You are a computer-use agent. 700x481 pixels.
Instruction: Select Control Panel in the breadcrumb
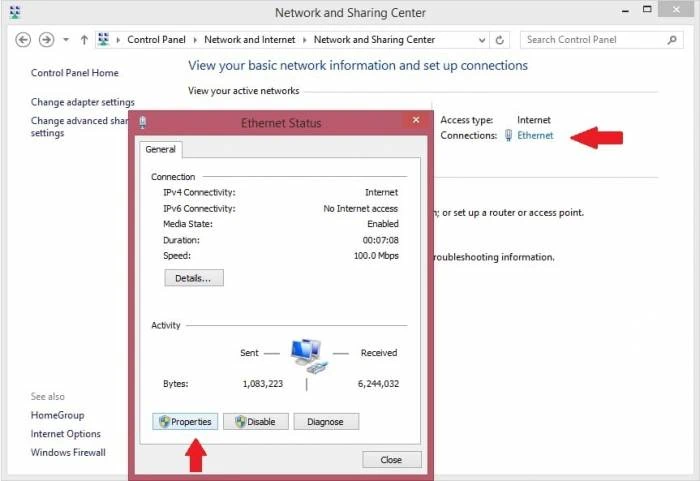(156, 40)
